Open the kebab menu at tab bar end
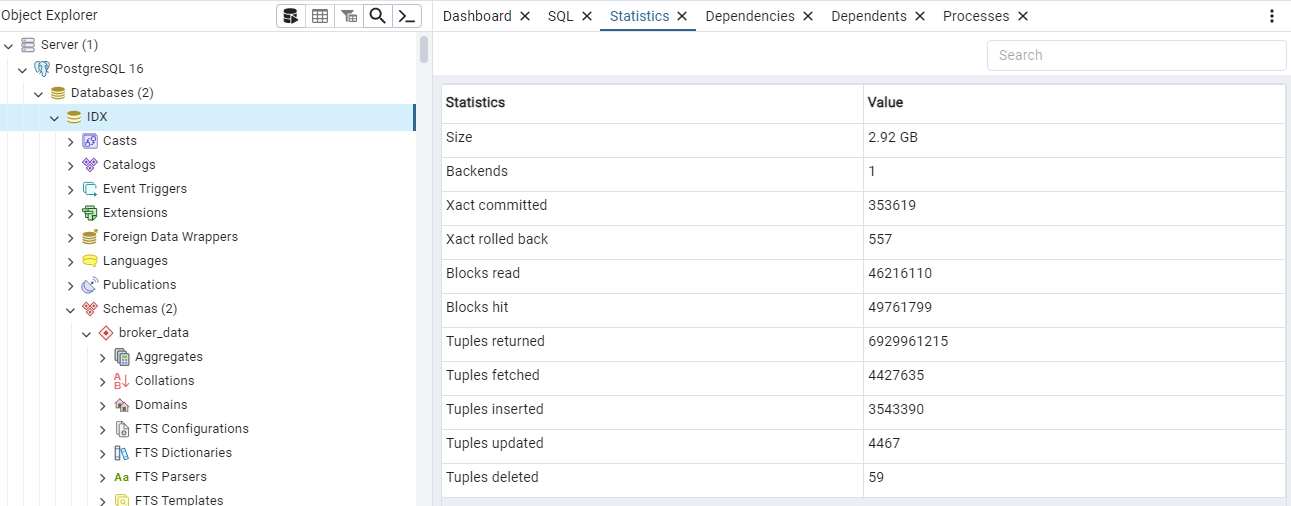Screen dimensions: 1291x506 1272,16
